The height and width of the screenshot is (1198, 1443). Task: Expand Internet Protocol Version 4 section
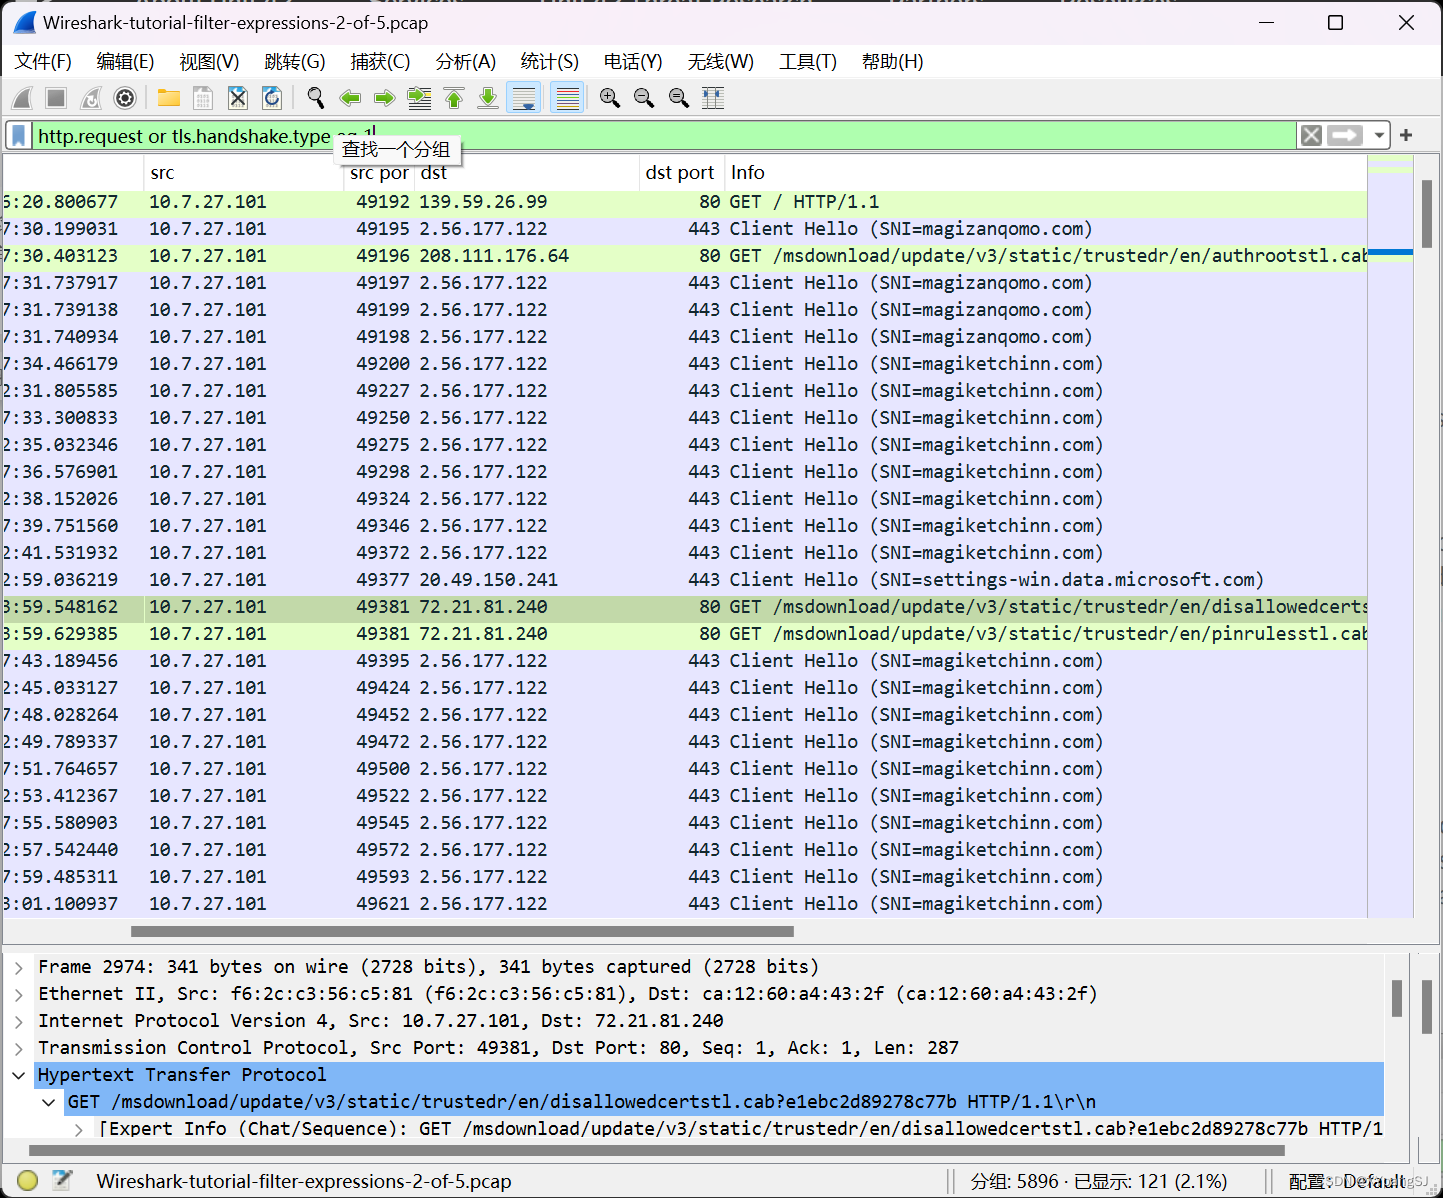(19, 1022)
